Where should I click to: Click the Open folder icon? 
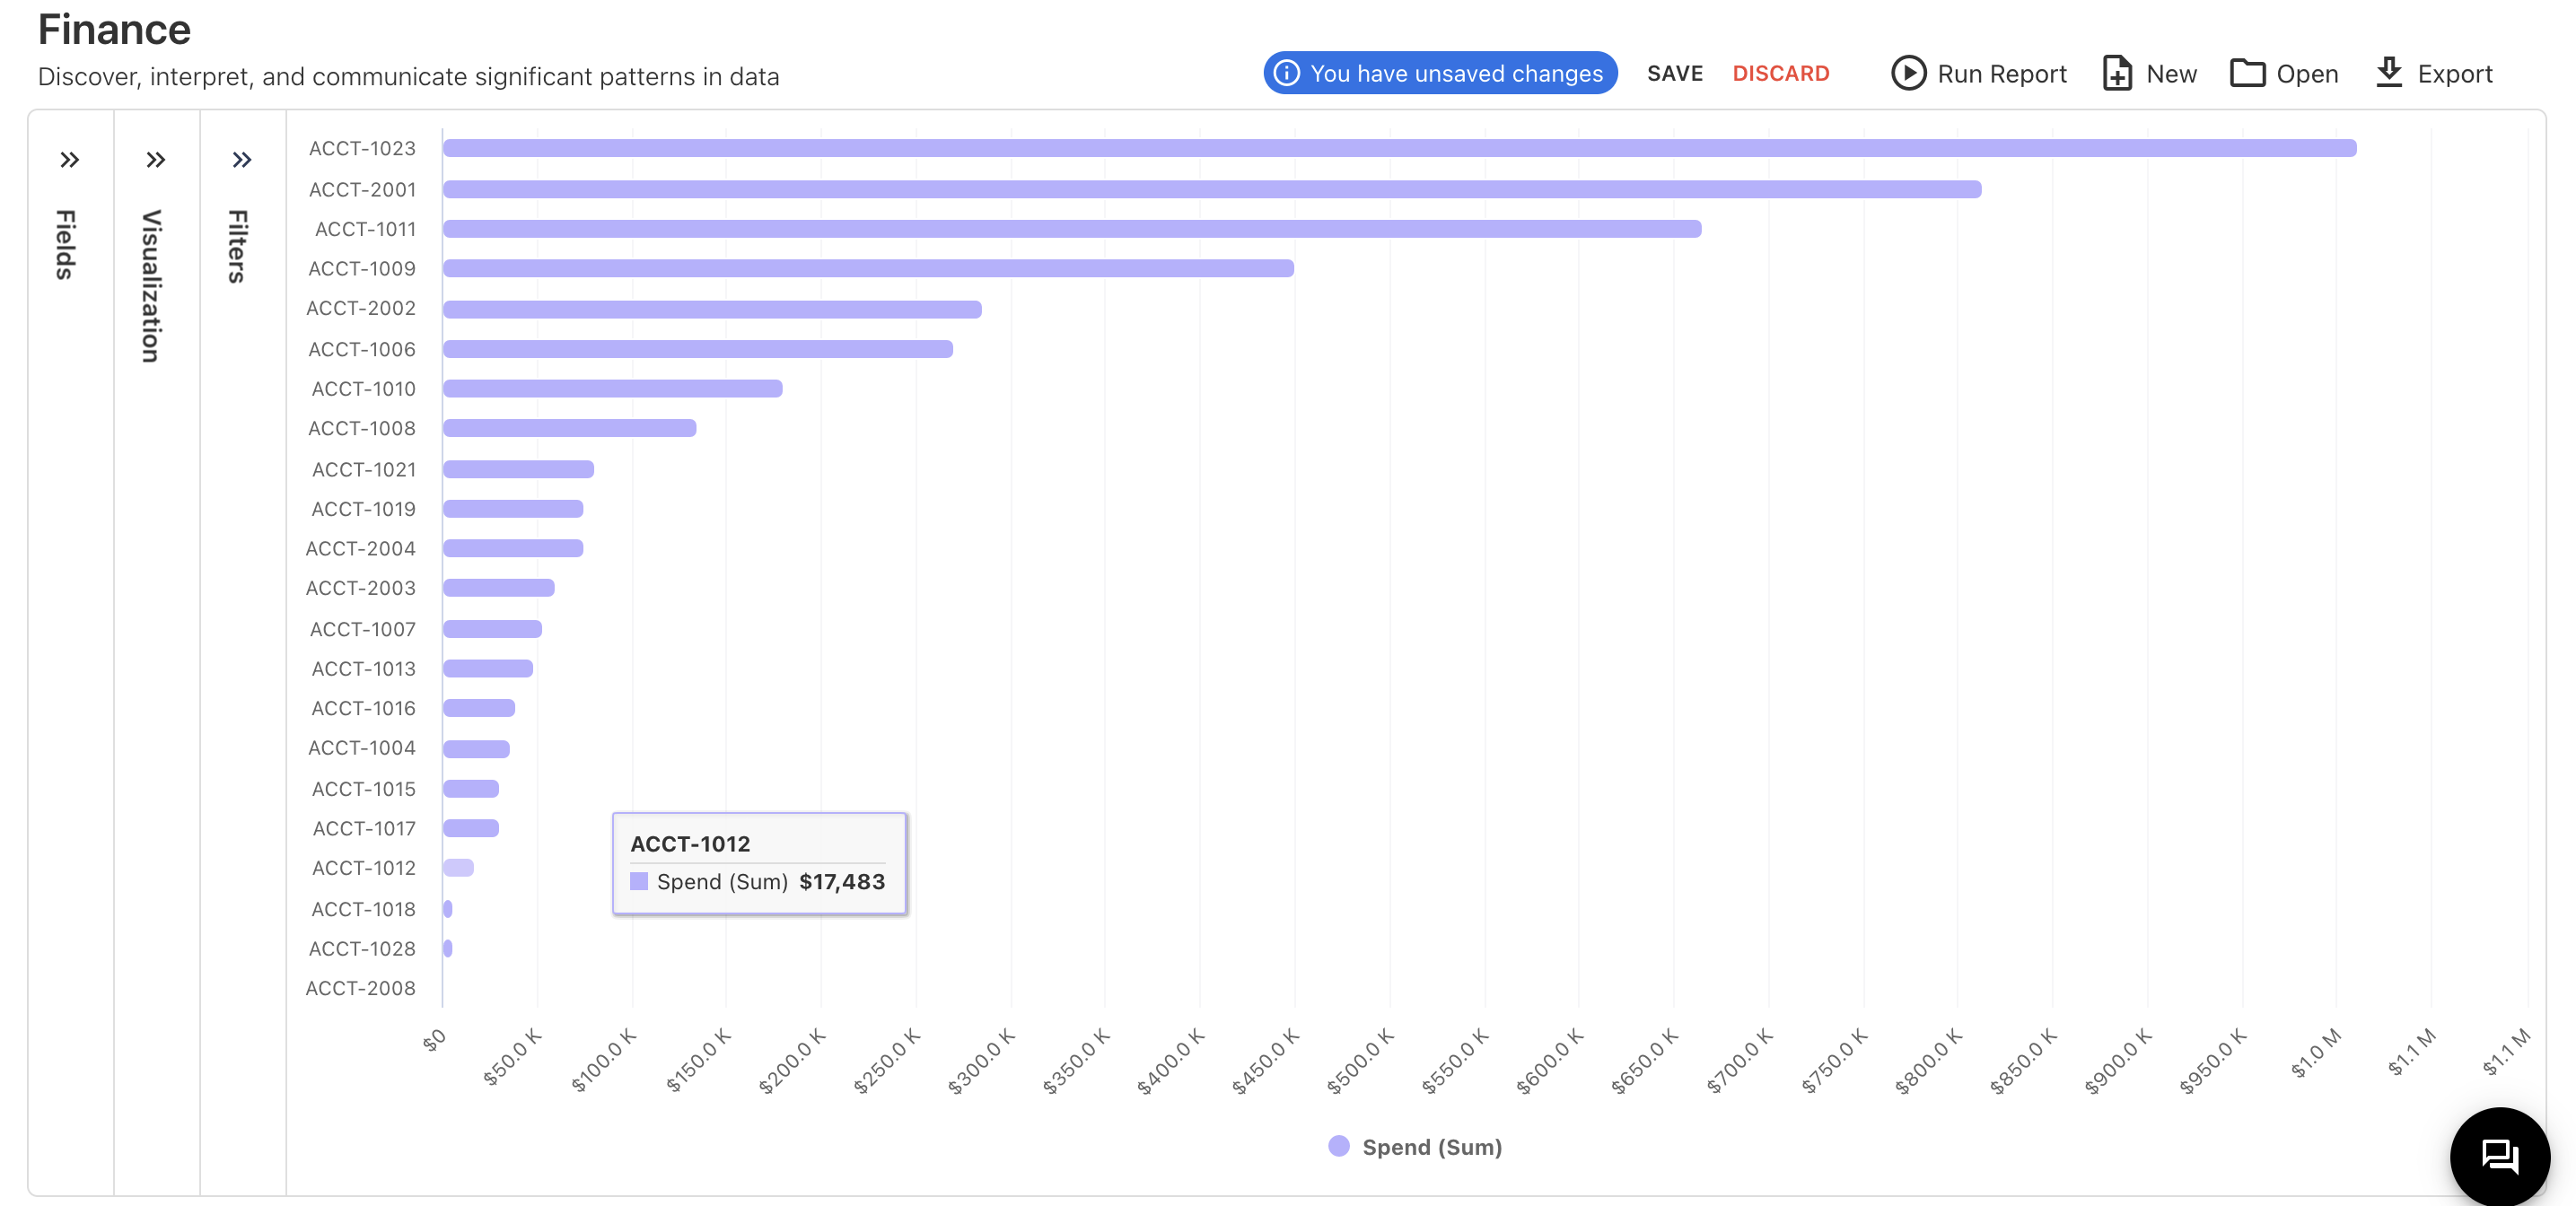click(x=2247, y=74)
